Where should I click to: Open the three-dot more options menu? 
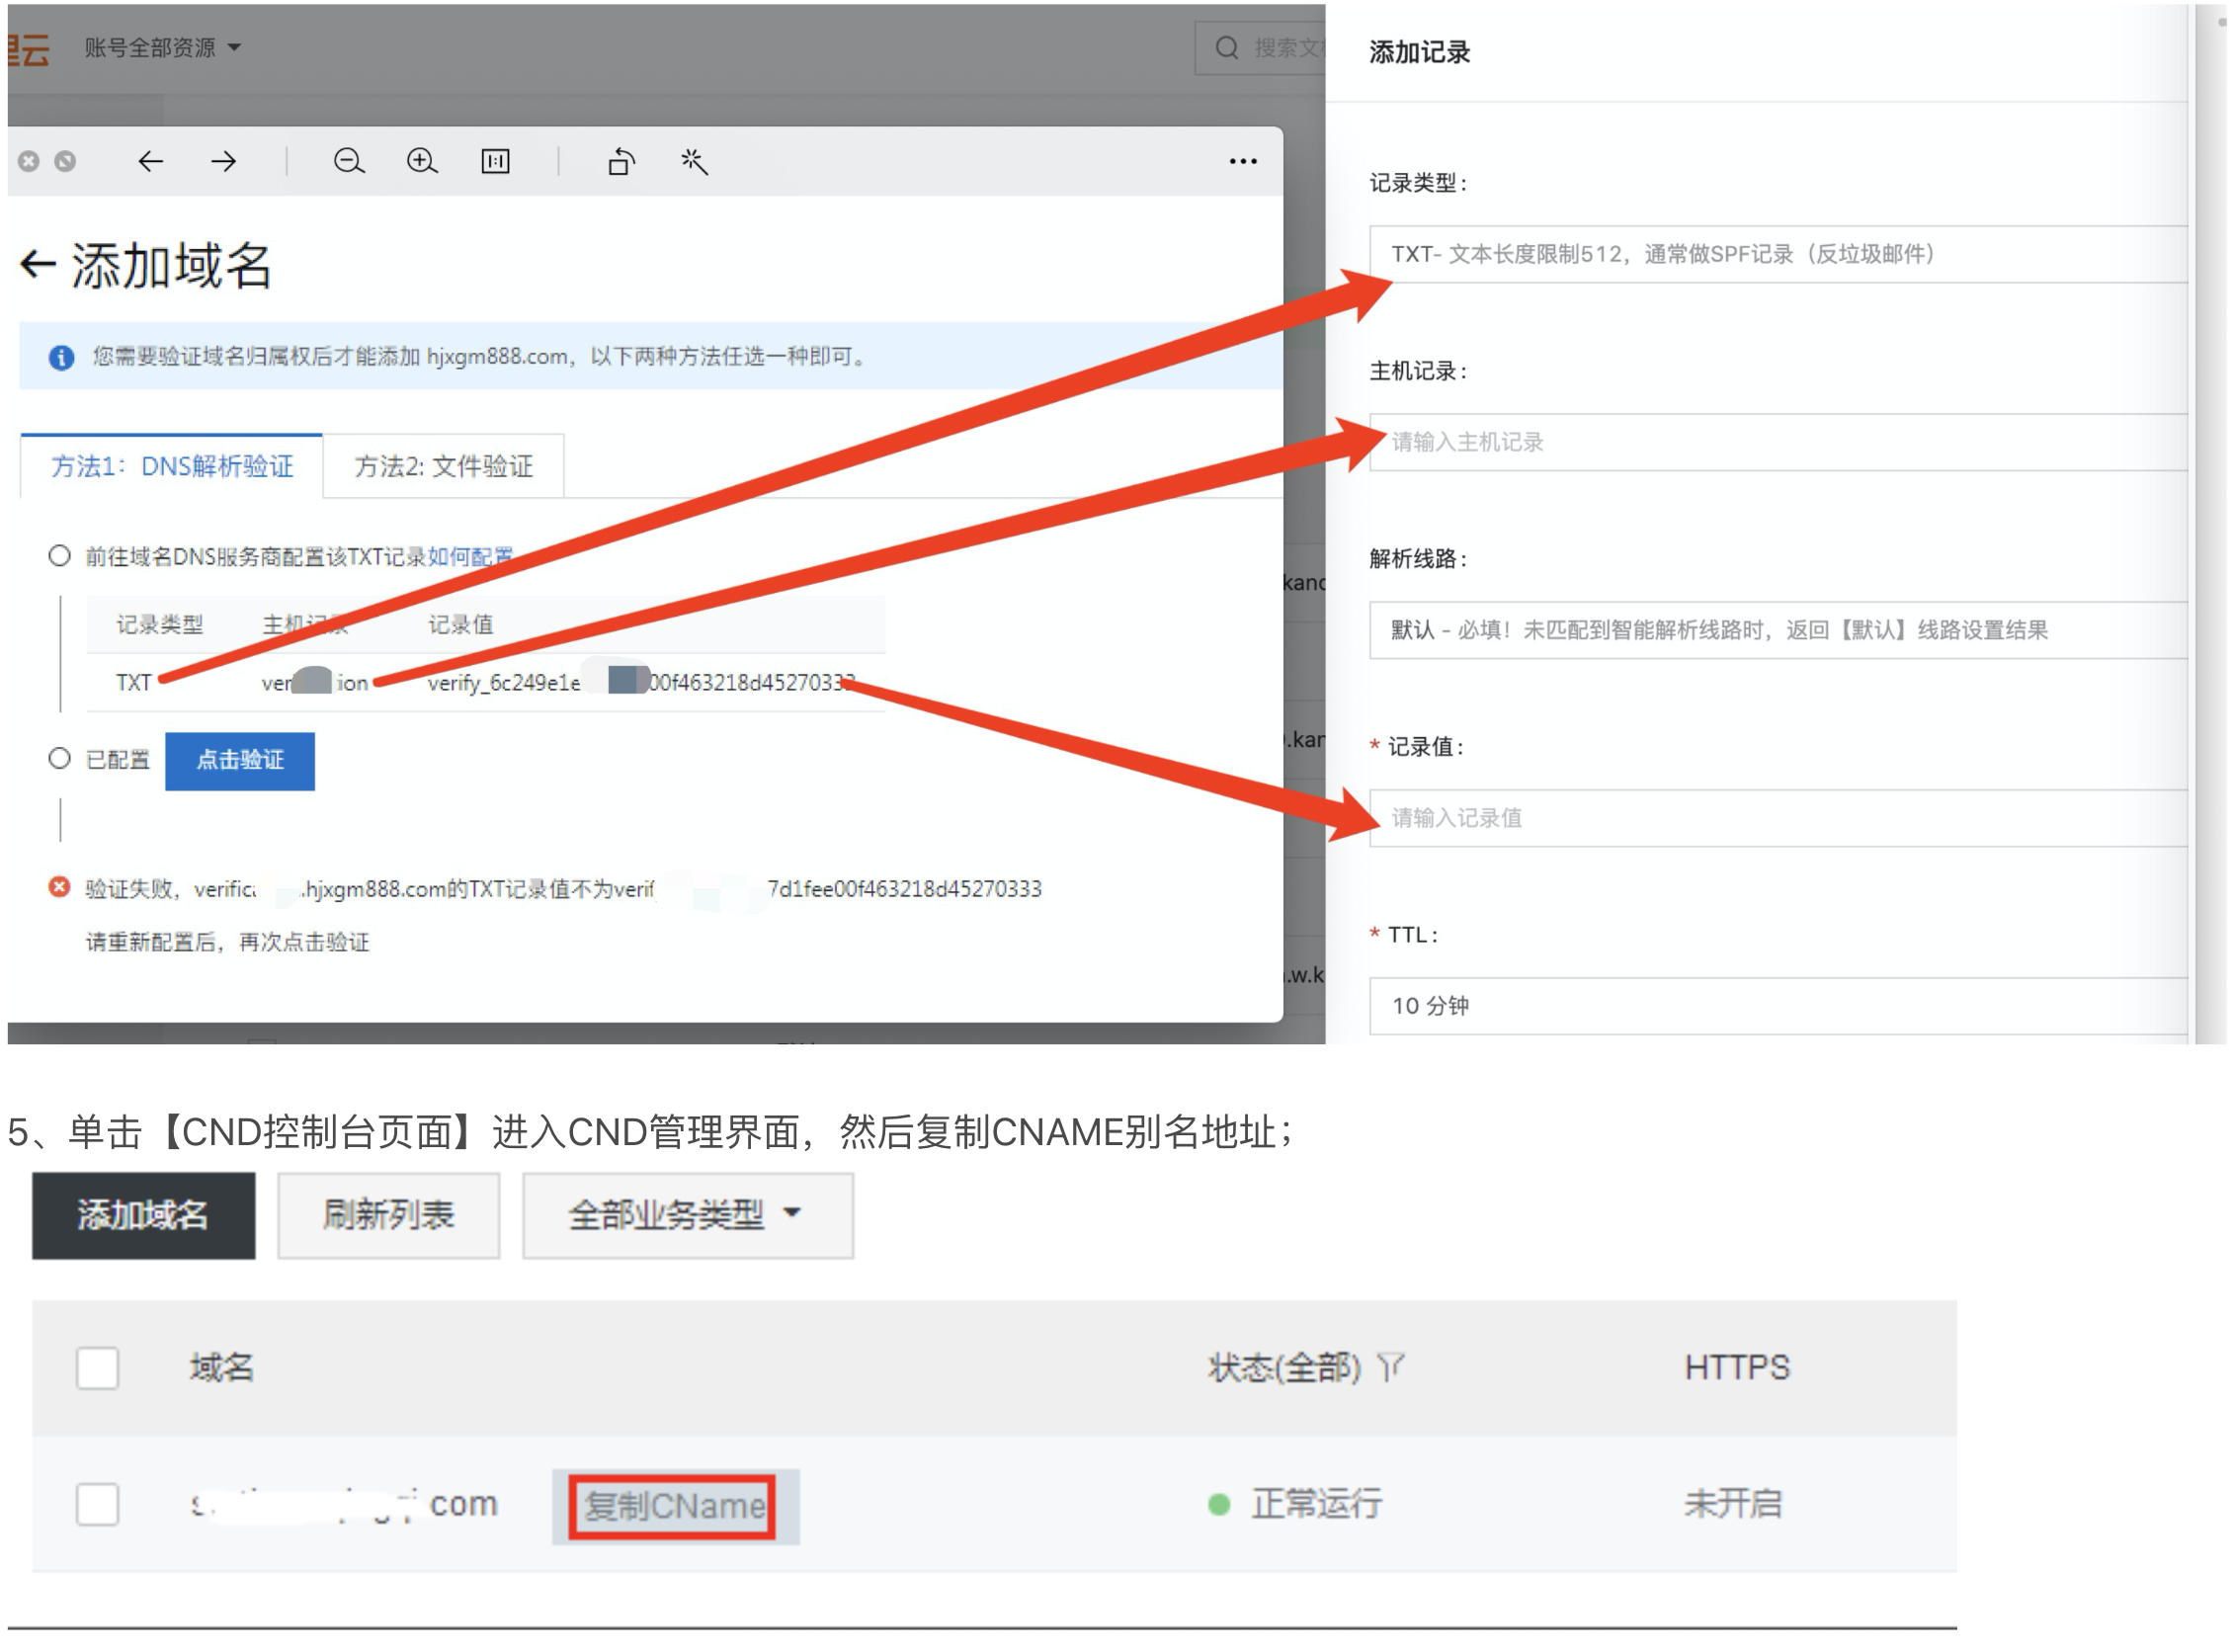(1242, 161)
